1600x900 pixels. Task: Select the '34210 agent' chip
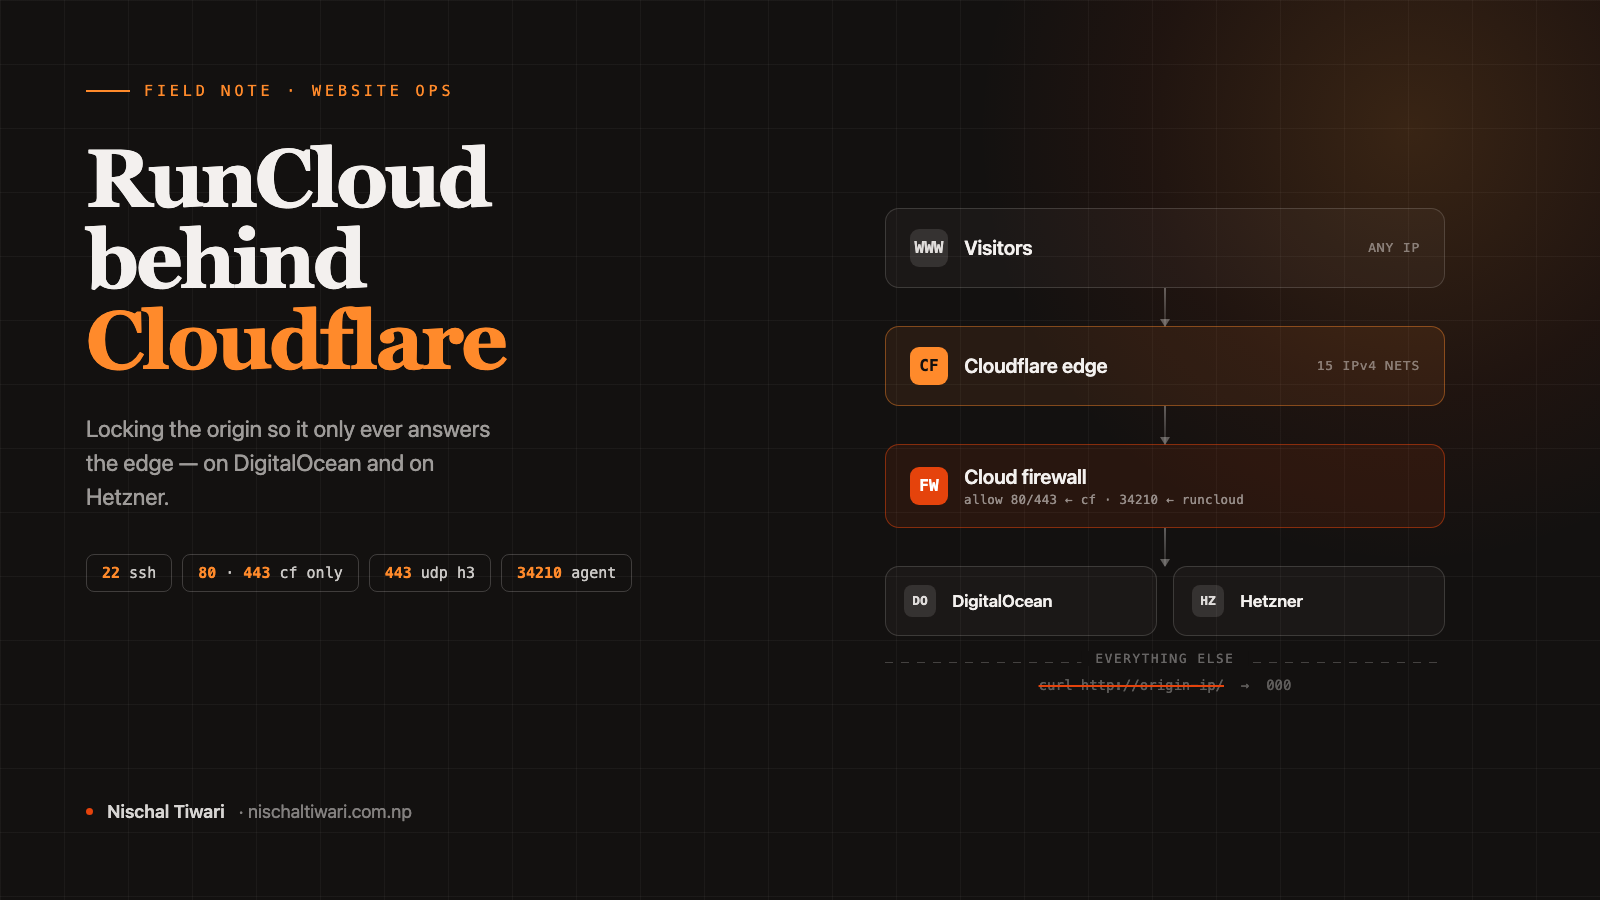tap(566, 573)
